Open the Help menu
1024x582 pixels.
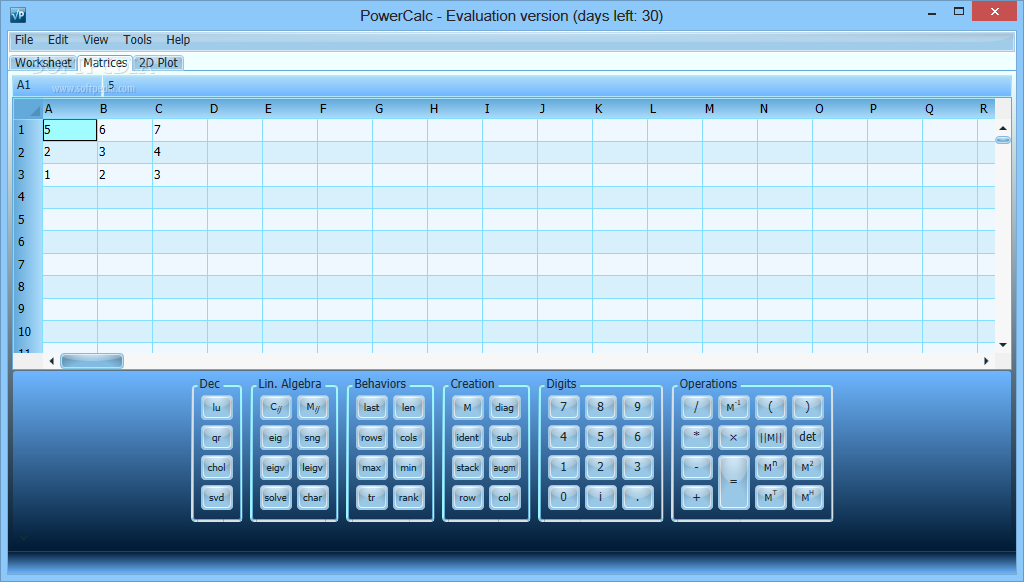coord(178,40)
